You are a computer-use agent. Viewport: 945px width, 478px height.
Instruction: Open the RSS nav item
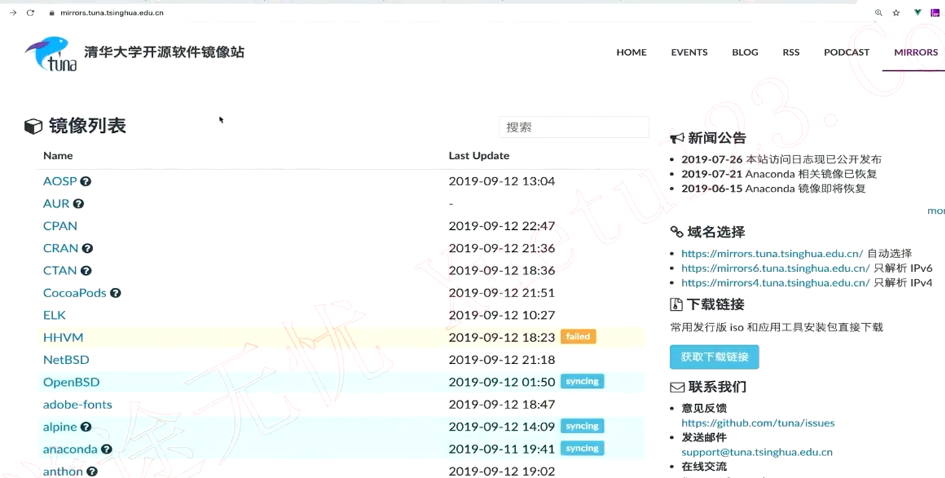coord(791,52)
